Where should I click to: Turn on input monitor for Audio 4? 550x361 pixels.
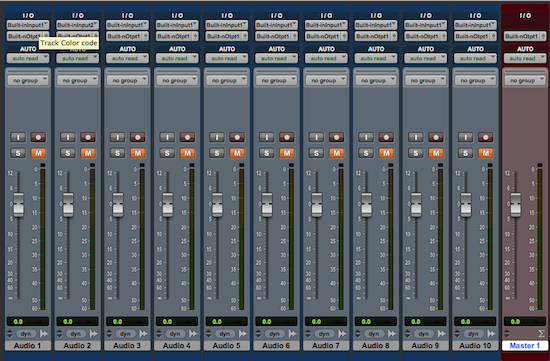click(x=167, y=137)
